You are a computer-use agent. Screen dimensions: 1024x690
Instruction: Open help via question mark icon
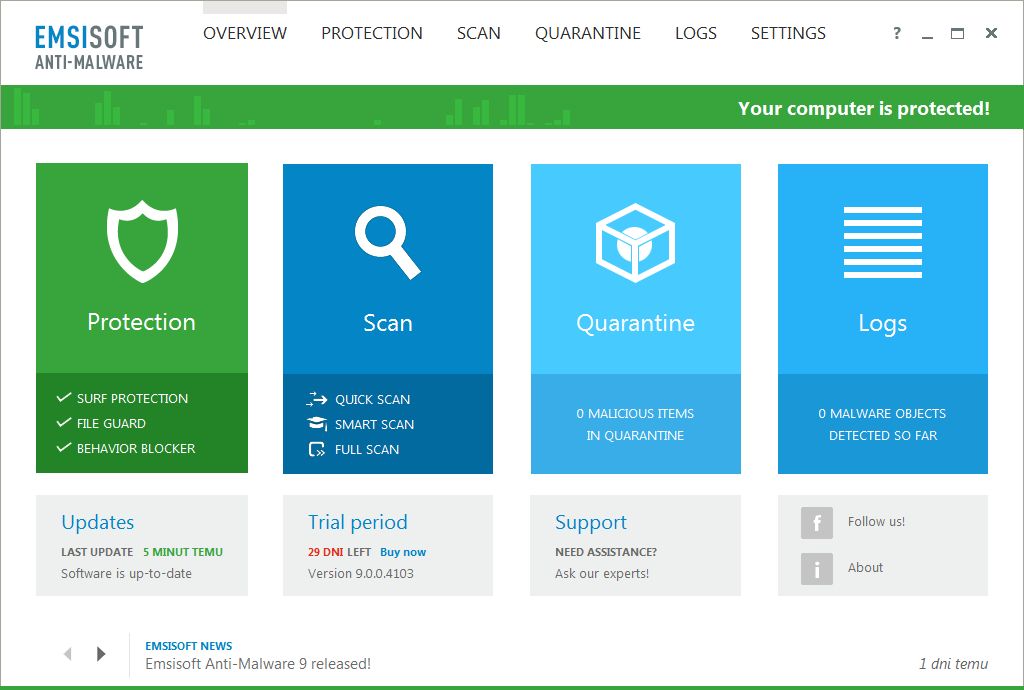[897, 33]
